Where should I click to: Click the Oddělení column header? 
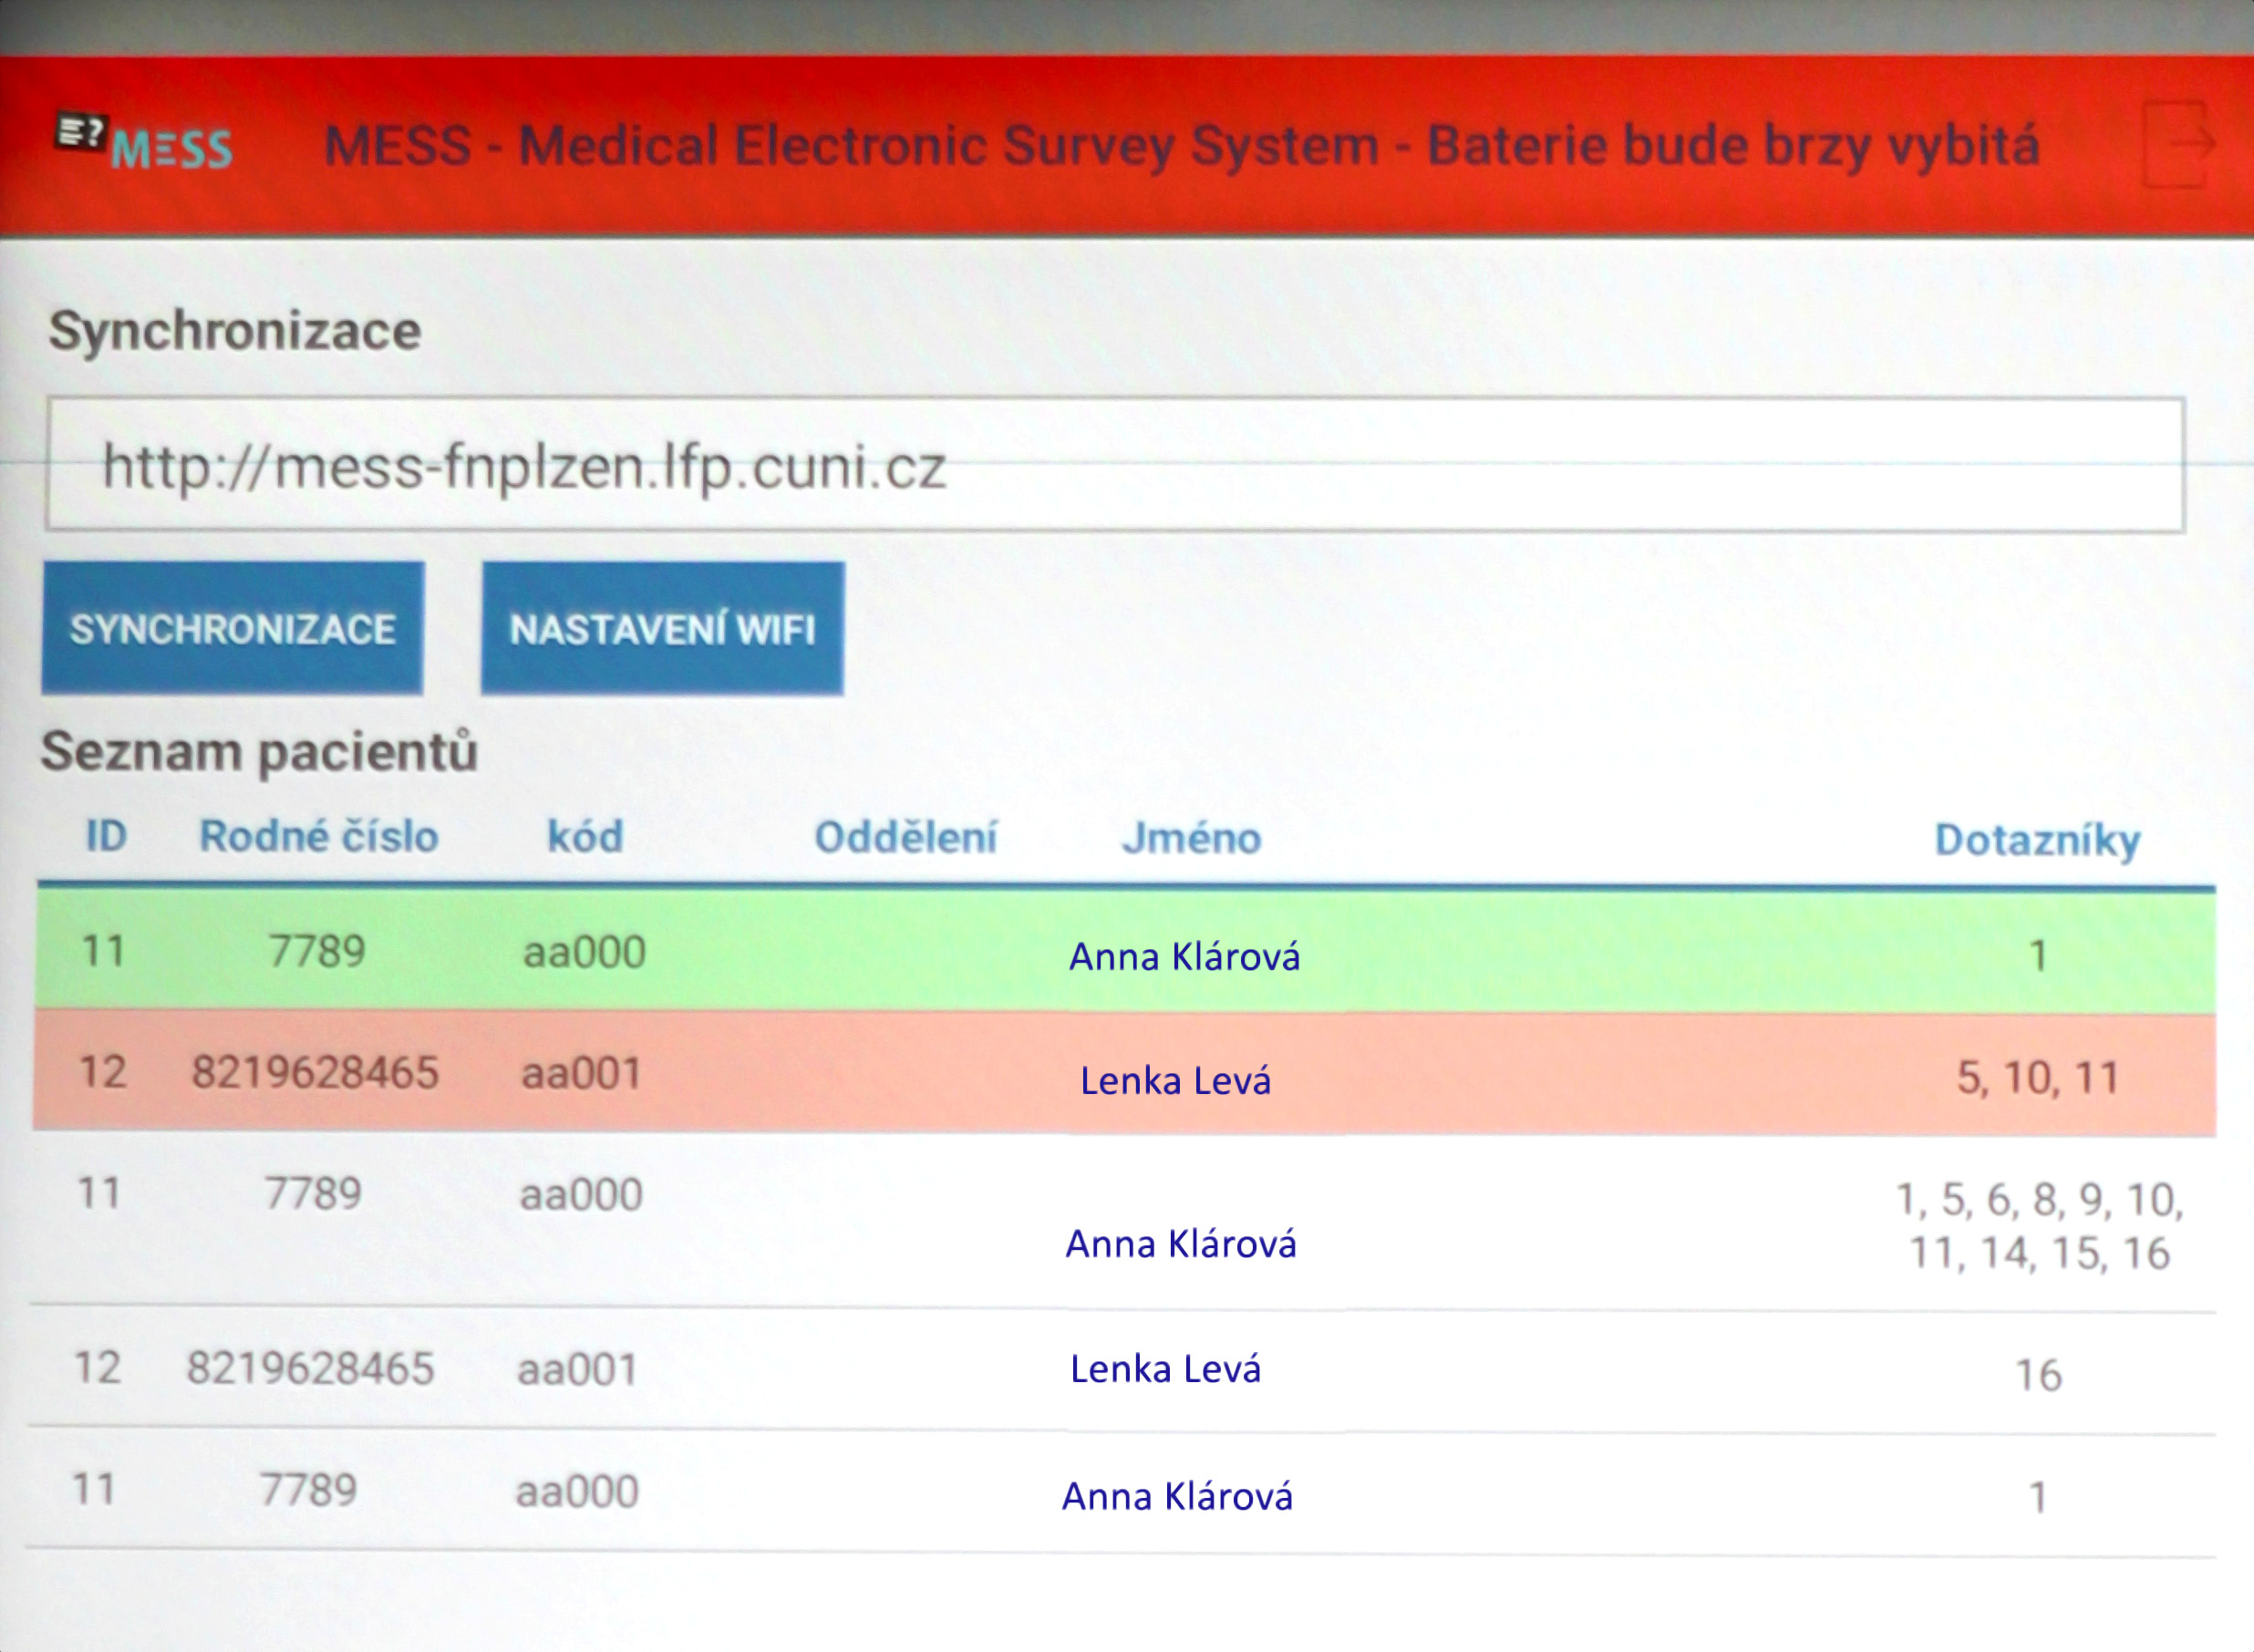(x=905, y=838)
